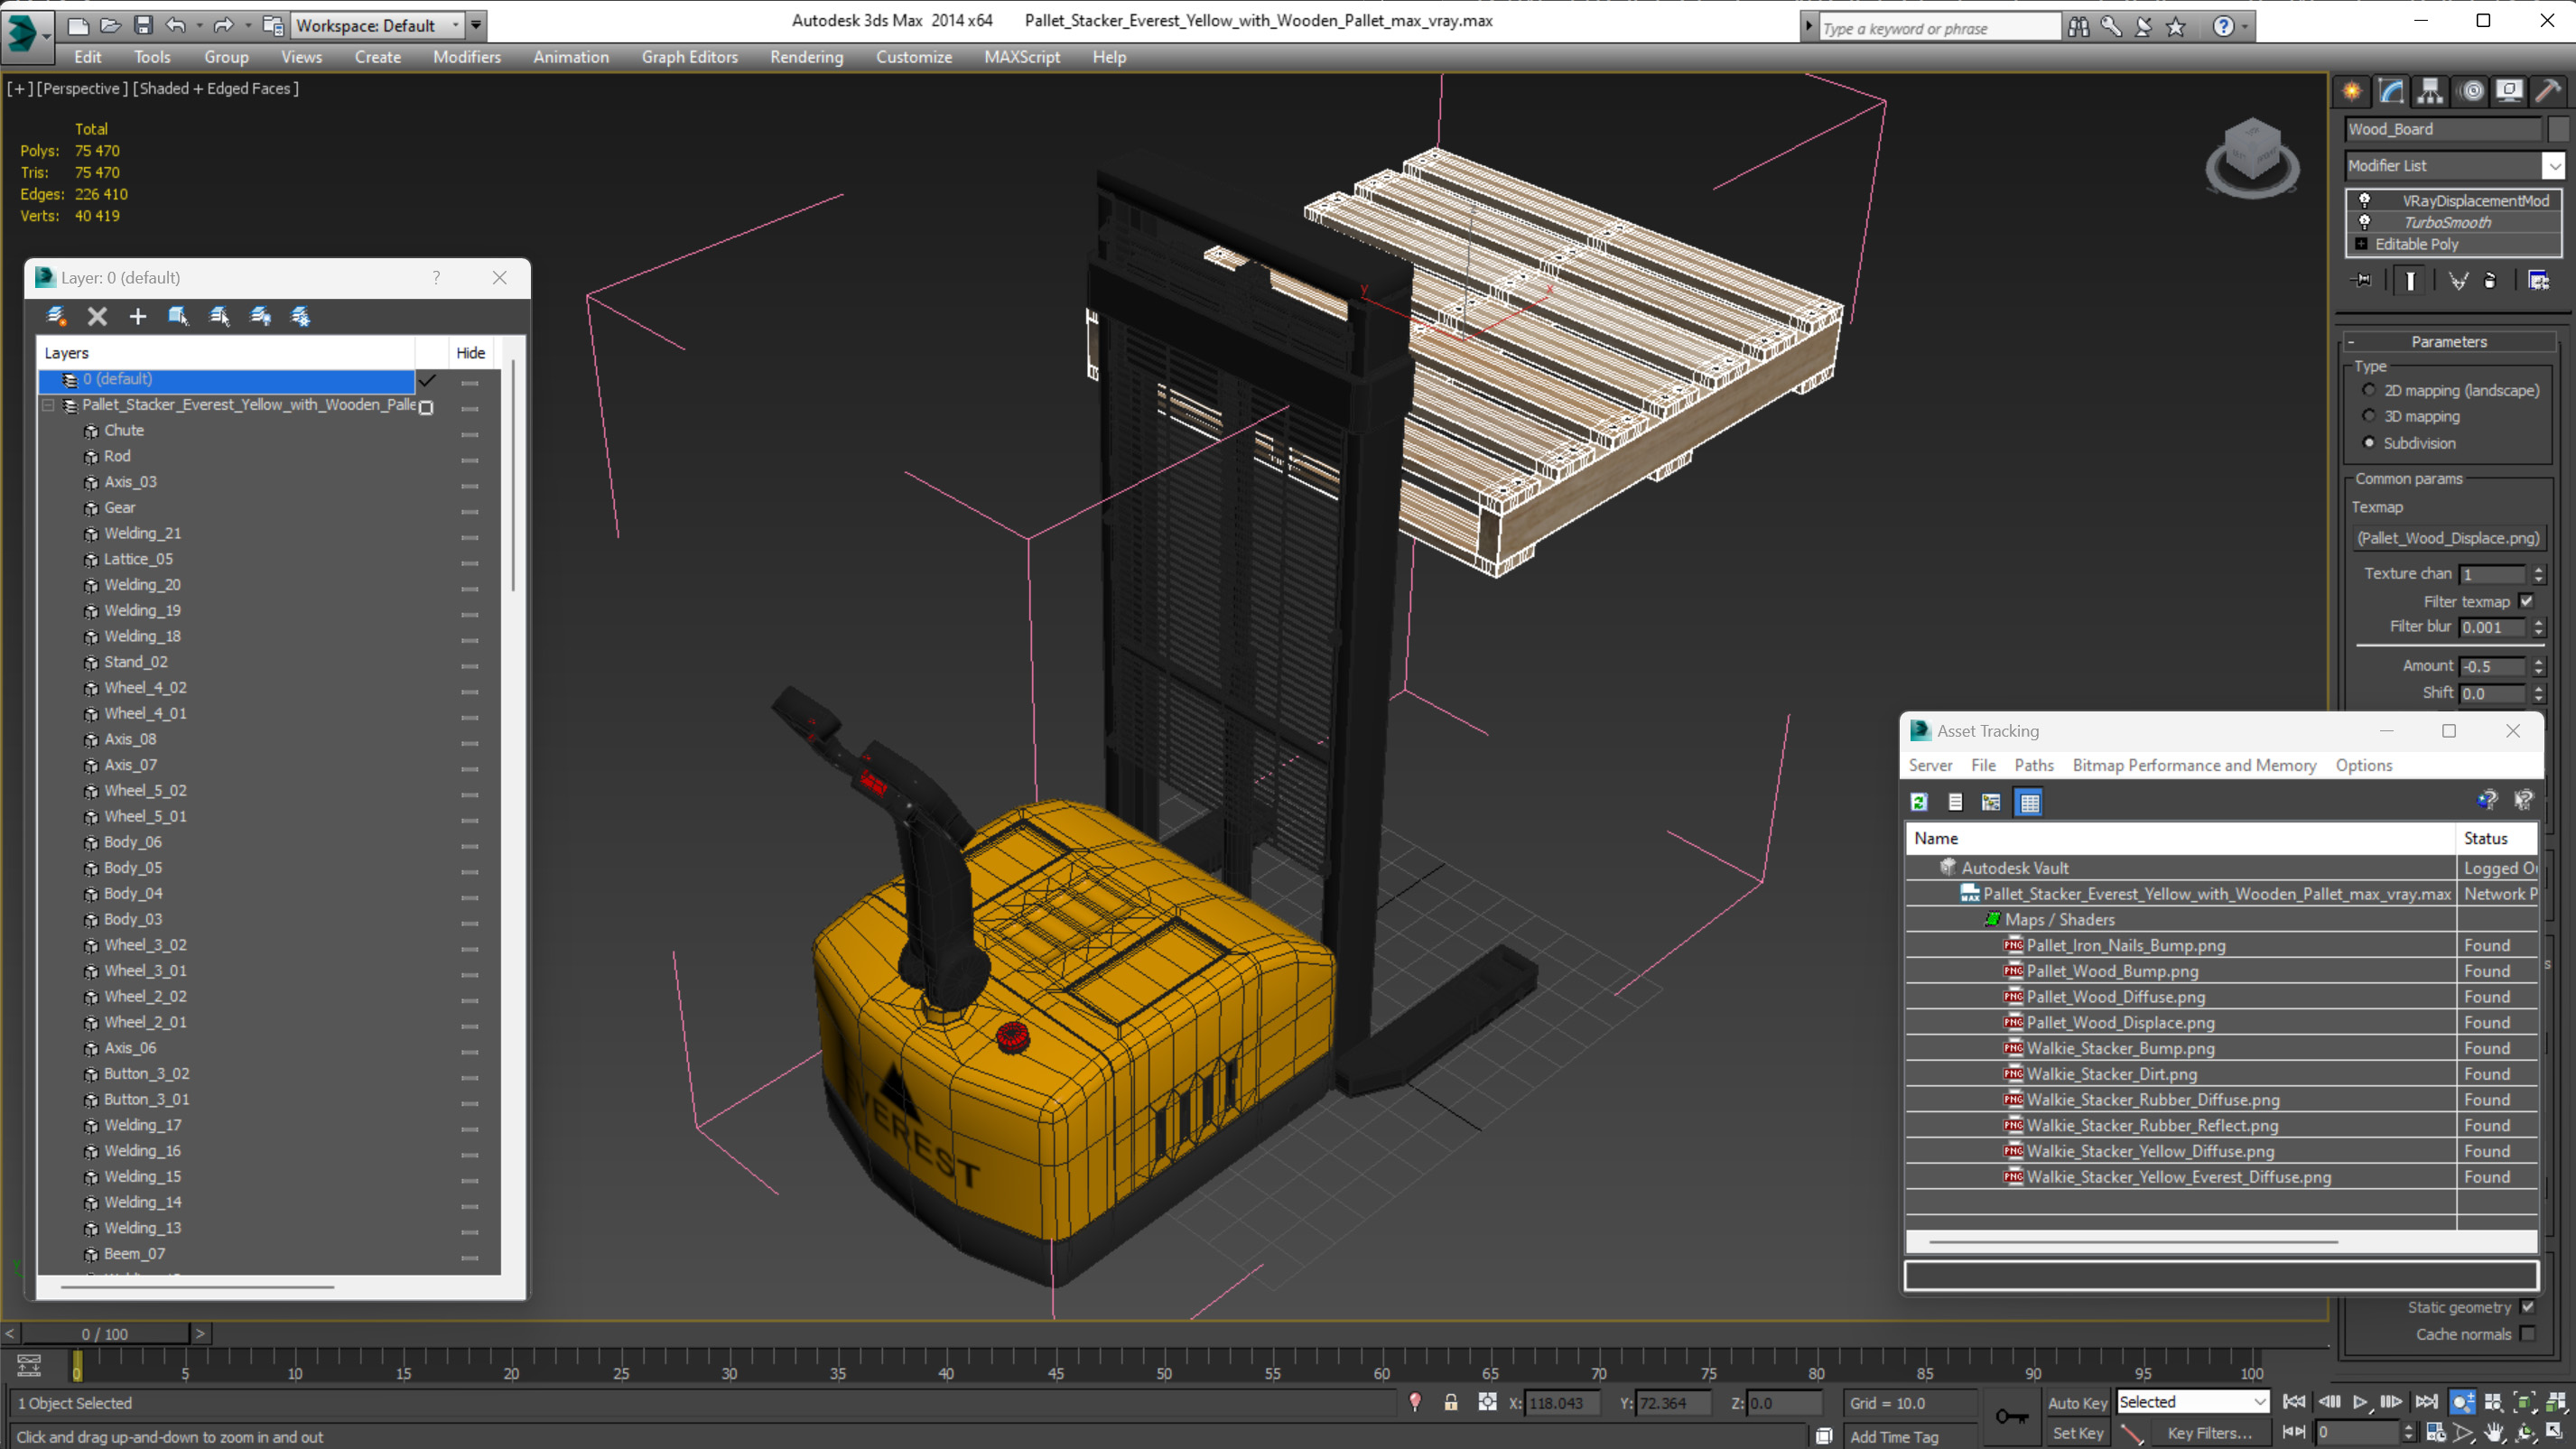Click the Undo arrow icon
This screenshot has width=2576, height=1449.
pyautogui.click(x=176, y=25)
